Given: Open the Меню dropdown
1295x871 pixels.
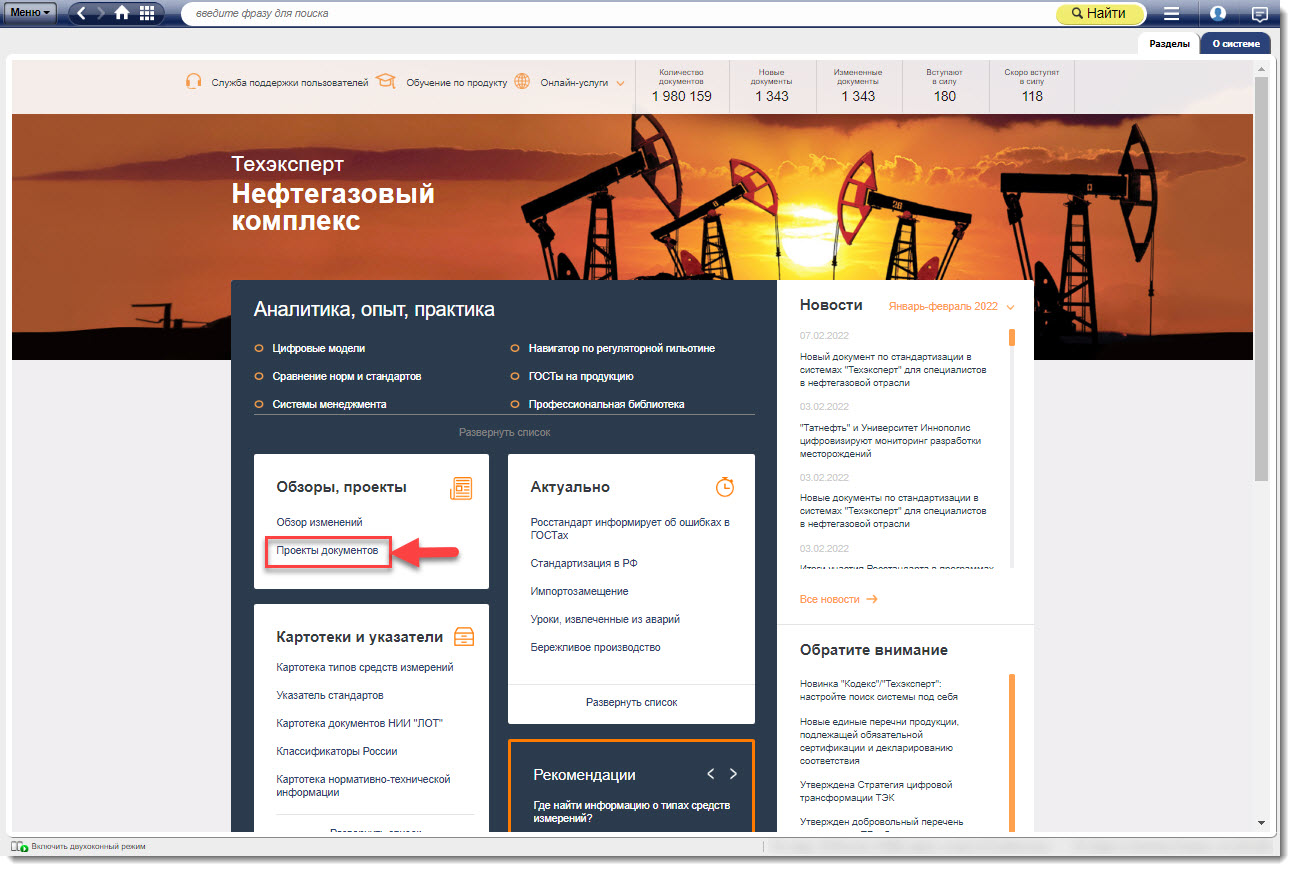Looking at the screenshot, I should (x=31, y=13).
